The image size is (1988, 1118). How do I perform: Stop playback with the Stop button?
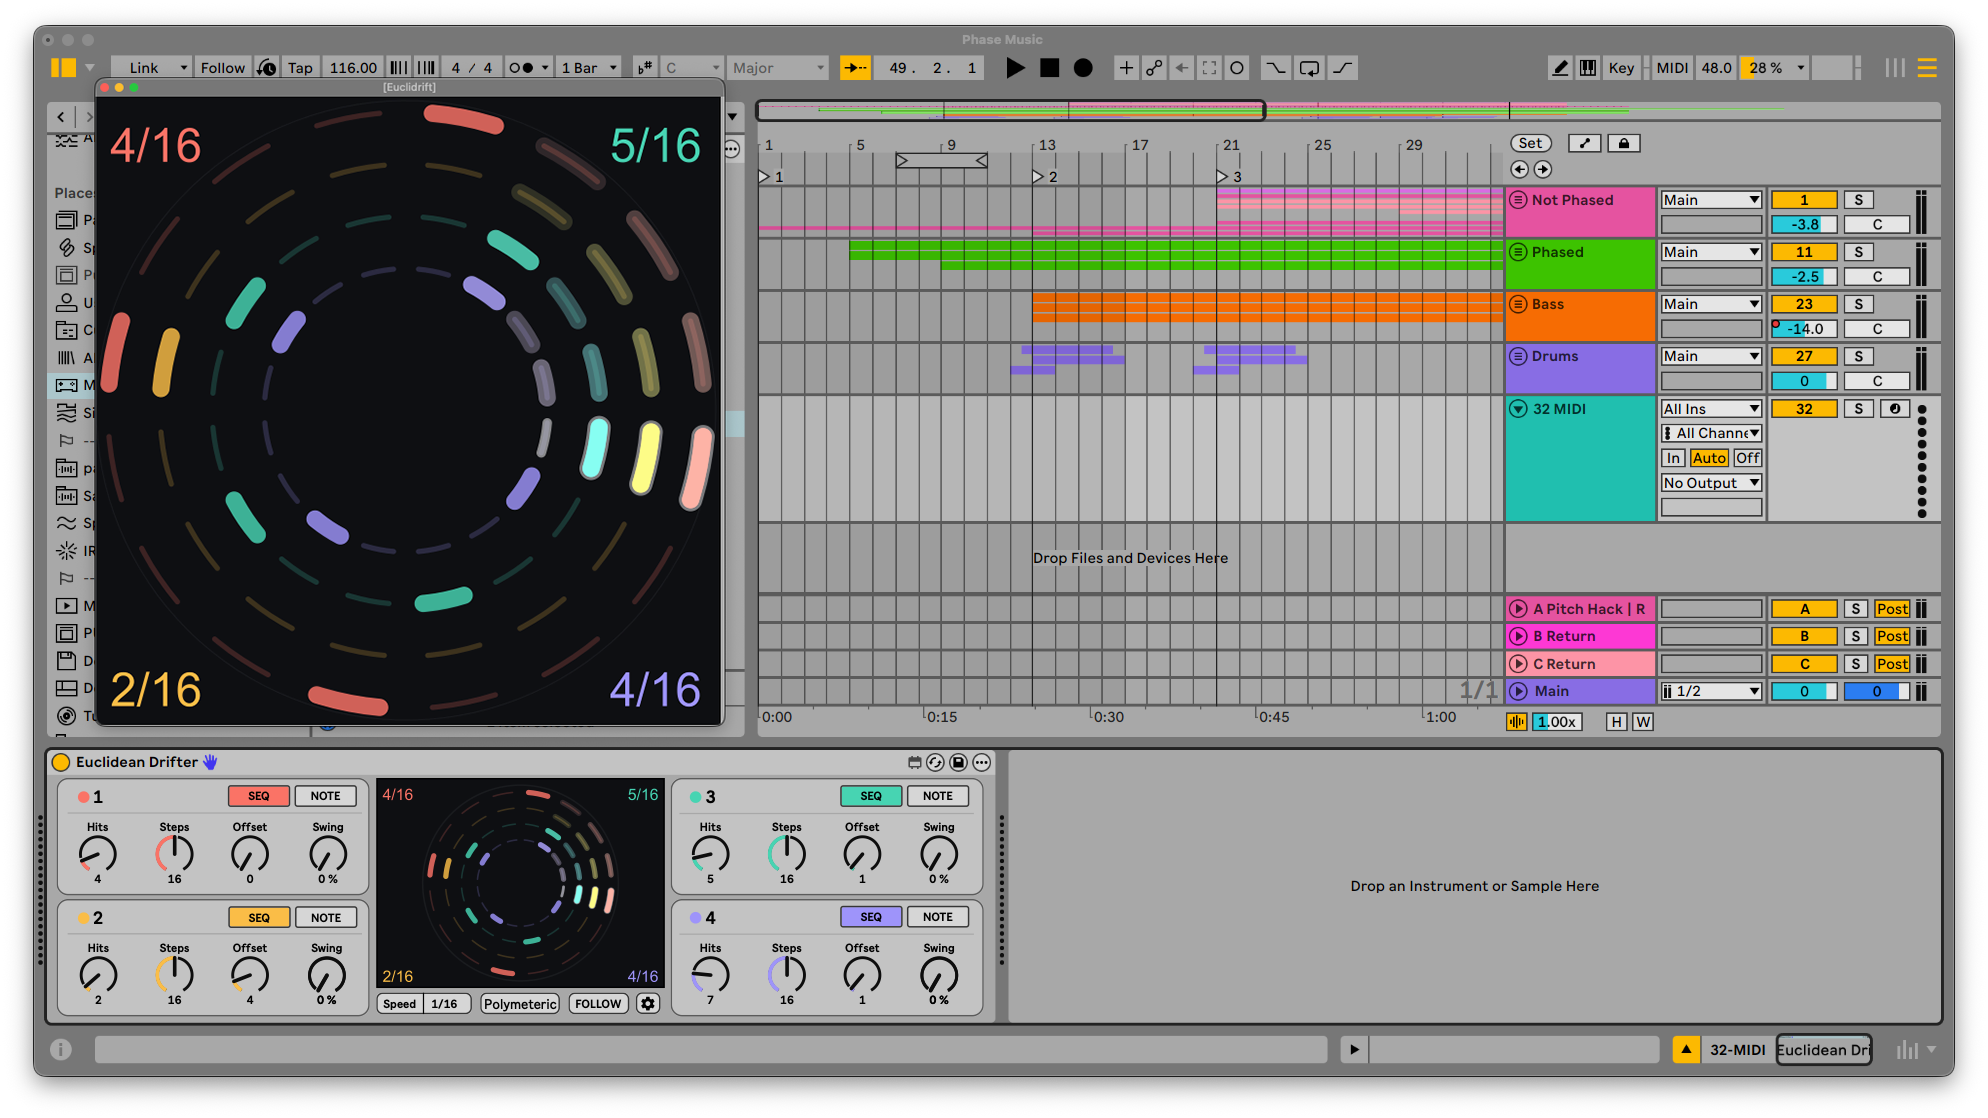pyautogui.click(x=1049, y=68)
